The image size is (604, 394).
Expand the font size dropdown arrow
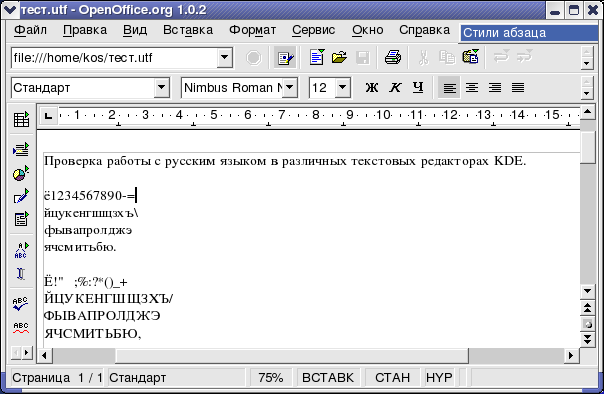(343, 88)
